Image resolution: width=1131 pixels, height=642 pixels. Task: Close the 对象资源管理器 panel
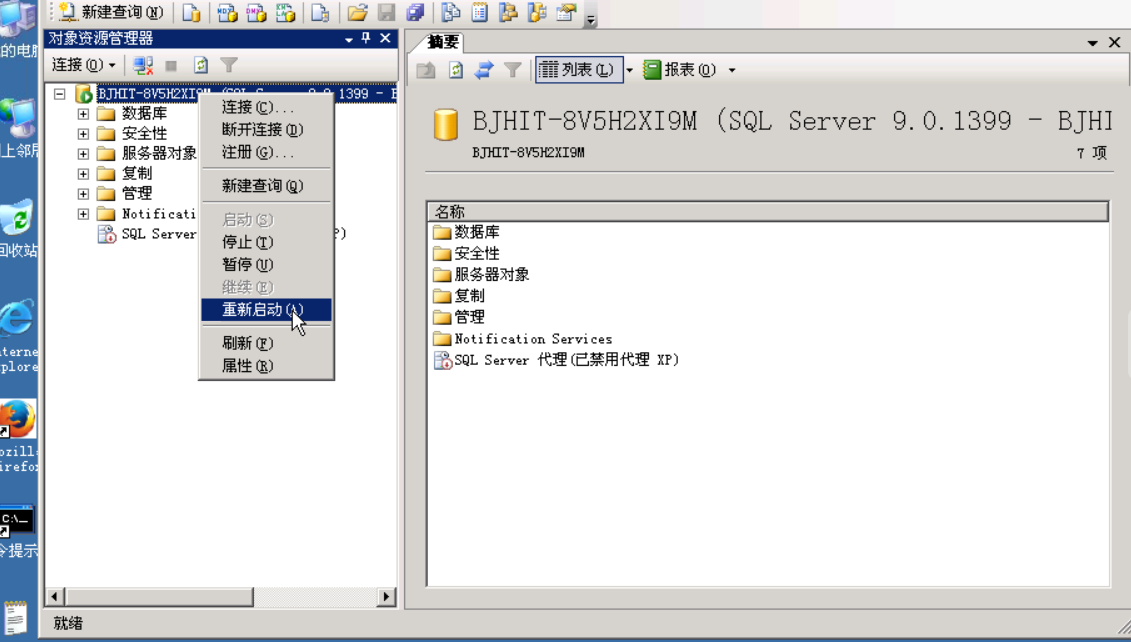click(x=385, y=38)
